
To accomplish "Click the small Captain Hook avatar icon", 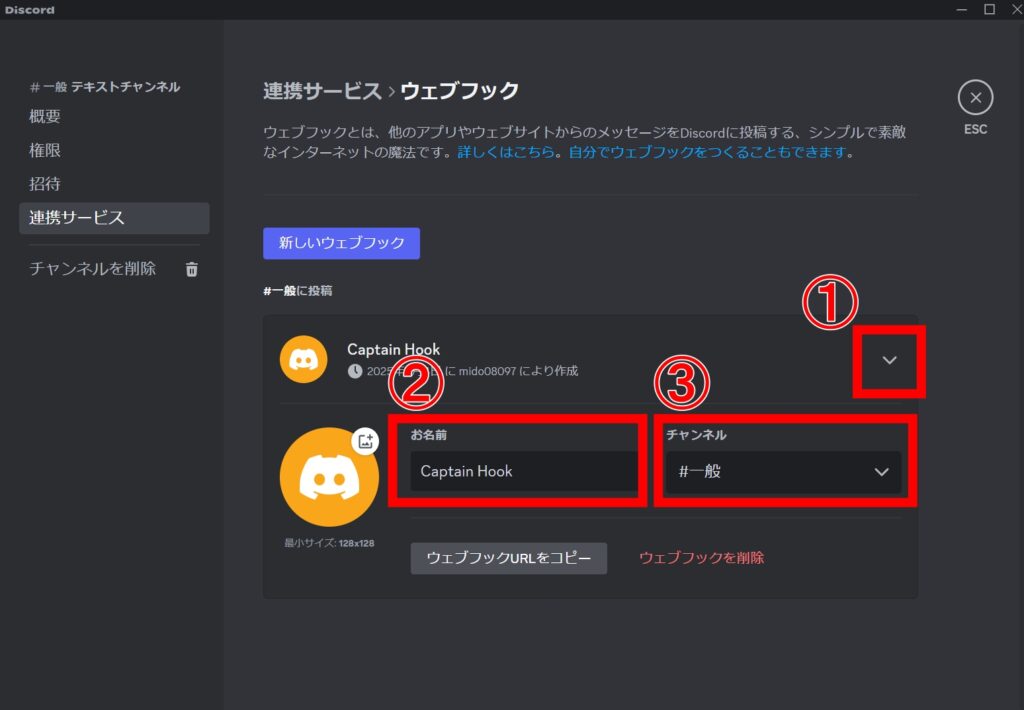I will 304,359.
